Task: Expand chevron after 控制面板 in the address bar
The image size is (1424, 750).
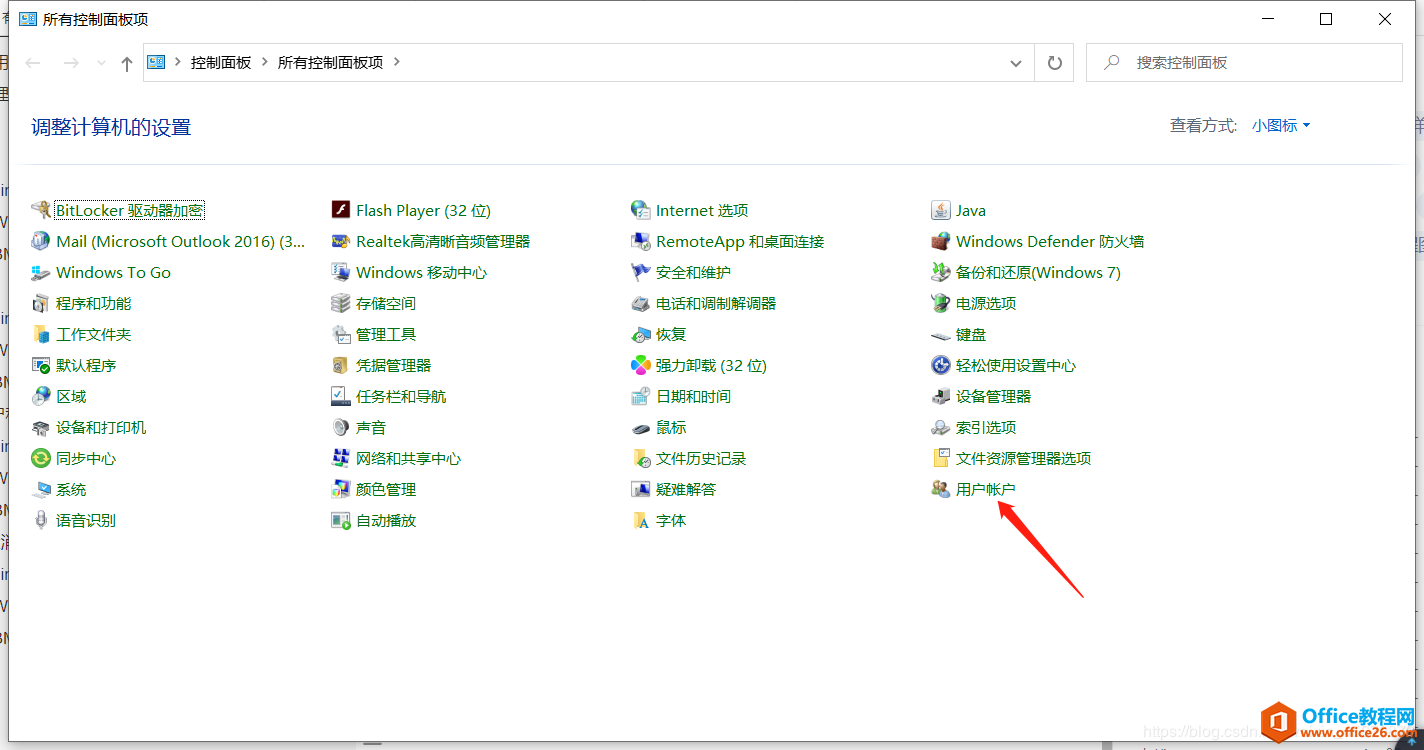Action: pyautogui.click(x=266, y=62)
